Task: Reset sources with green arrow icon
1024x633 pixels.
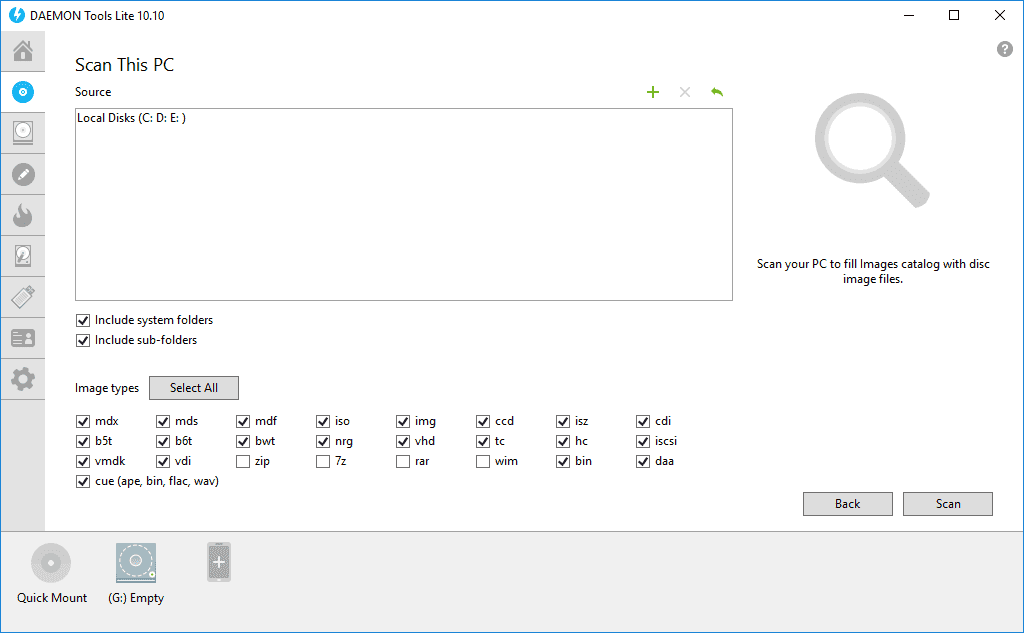Action: [x=716, y=92]
